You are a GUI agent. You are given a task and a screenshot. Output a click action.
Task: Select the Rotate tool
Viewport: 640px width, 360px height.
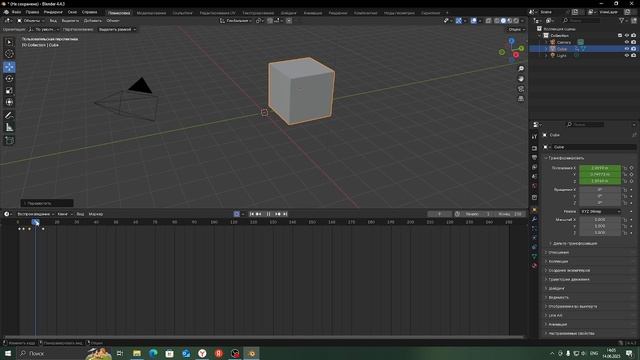[x=9, y=79]
